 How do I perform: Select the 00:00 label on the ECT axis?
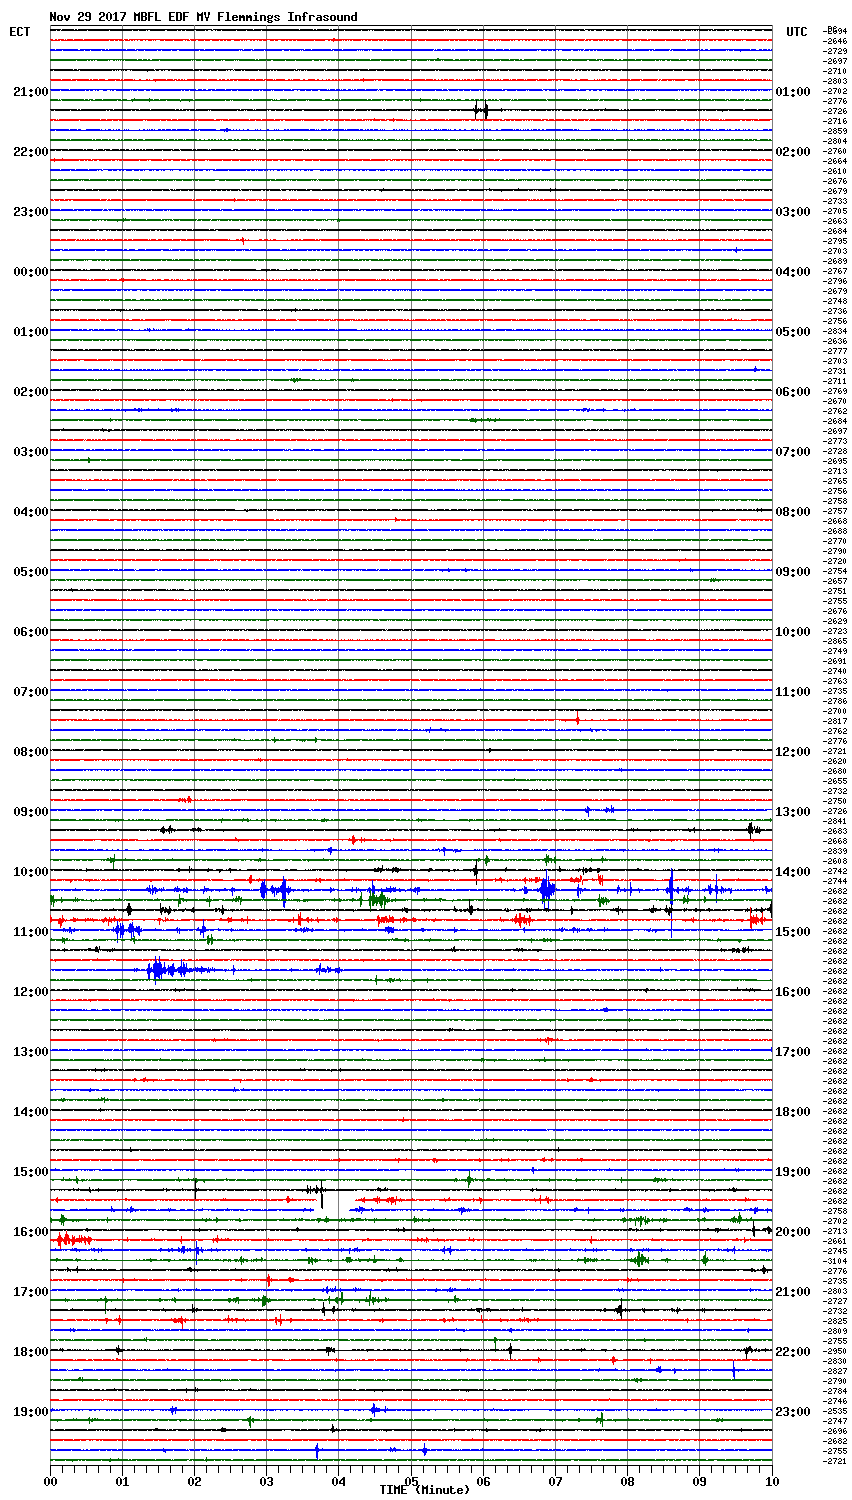(30, 272)
